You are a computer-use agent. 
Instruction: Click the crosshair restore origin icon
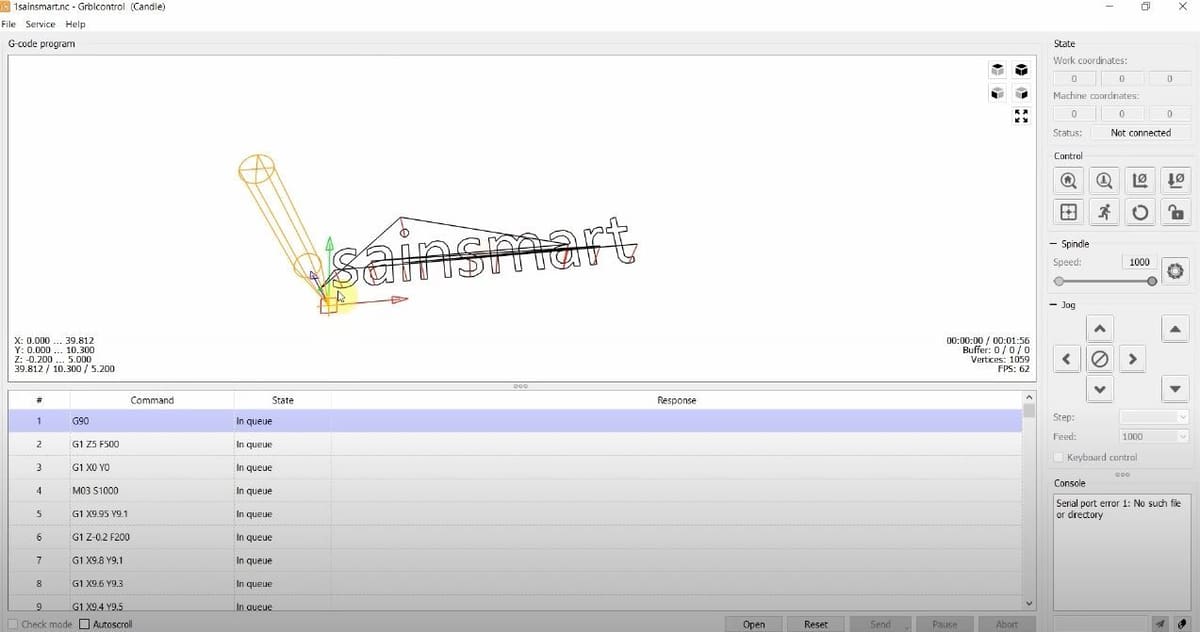(1069, 212)
